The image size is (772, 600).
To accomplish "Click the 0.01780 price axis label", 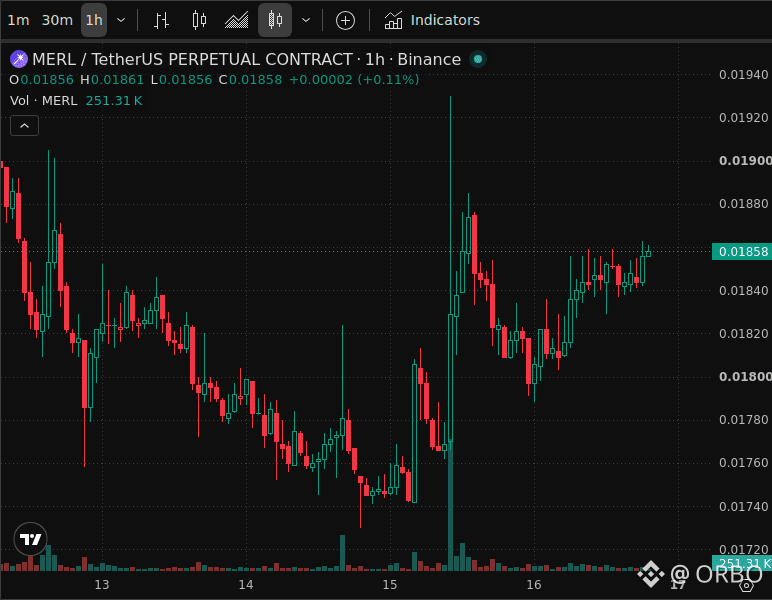I will click(x=743, y=420).
